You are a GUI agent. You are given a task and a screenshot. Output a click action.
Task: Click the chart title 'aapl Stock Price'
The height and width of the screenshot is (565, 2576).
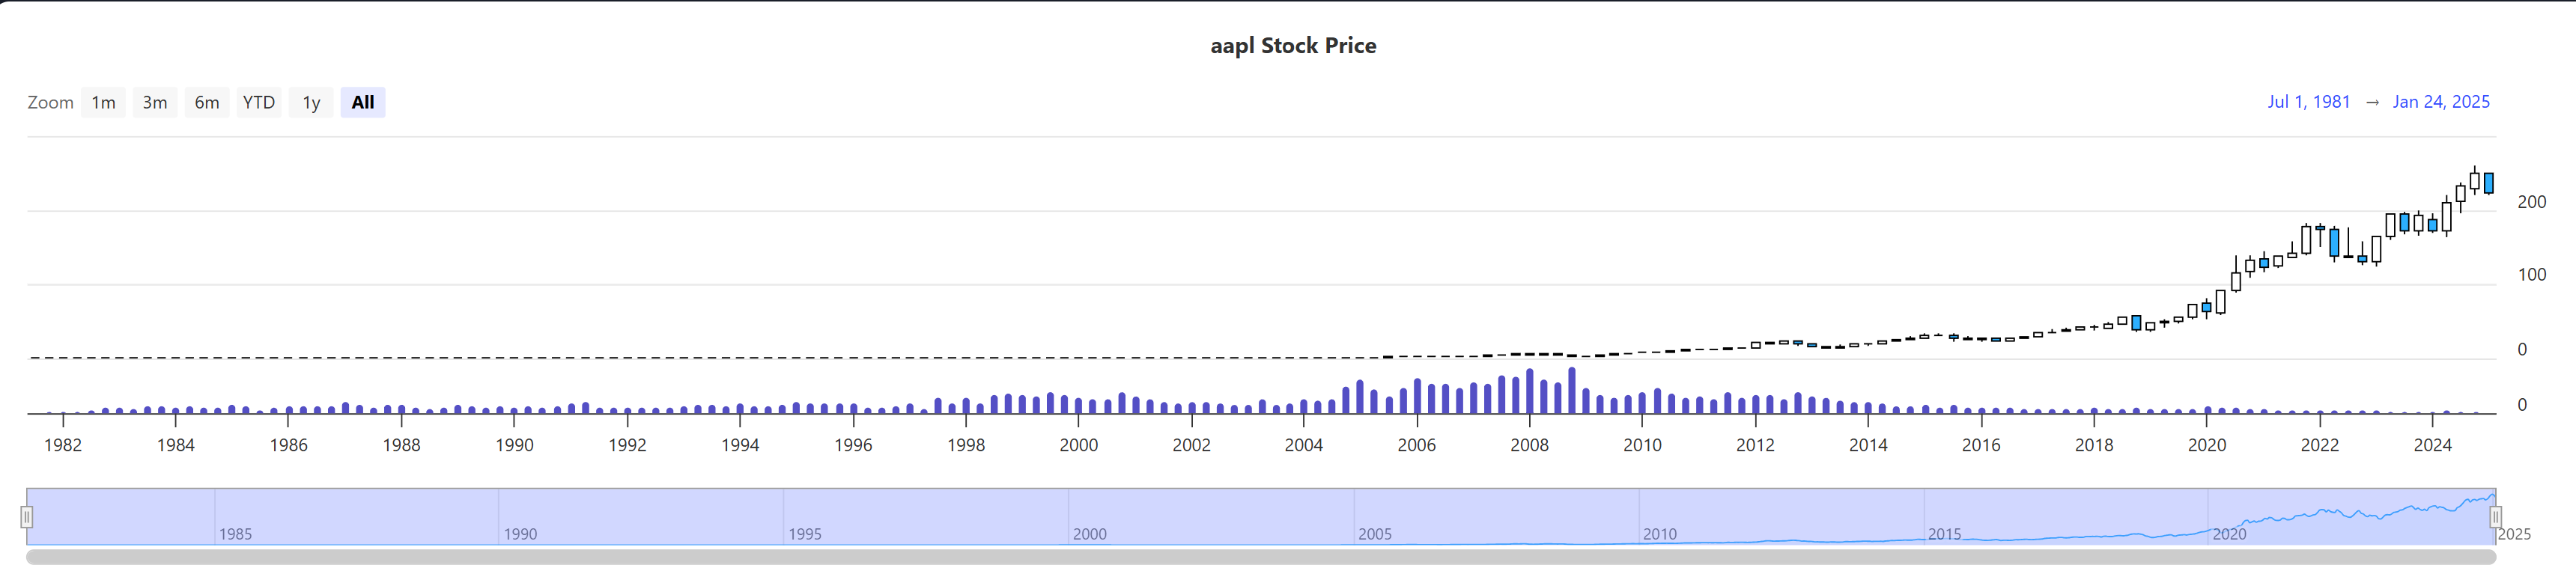click(1293, 45)
